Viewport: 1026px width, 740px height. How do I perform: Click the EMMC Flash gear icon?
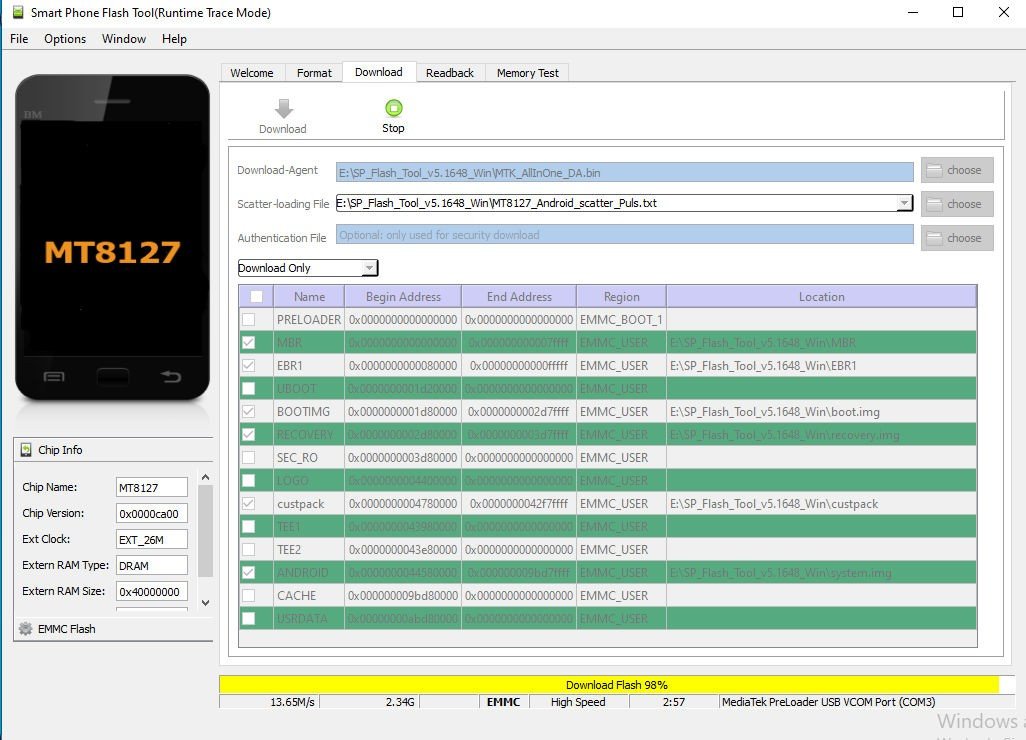coord(26,629)
